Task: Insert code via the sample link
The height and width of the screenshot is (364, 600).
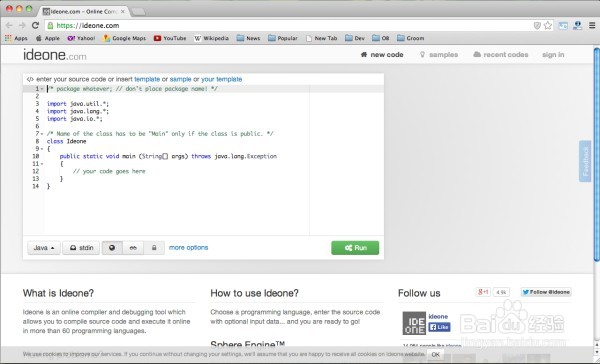Action: click(180, 79)
